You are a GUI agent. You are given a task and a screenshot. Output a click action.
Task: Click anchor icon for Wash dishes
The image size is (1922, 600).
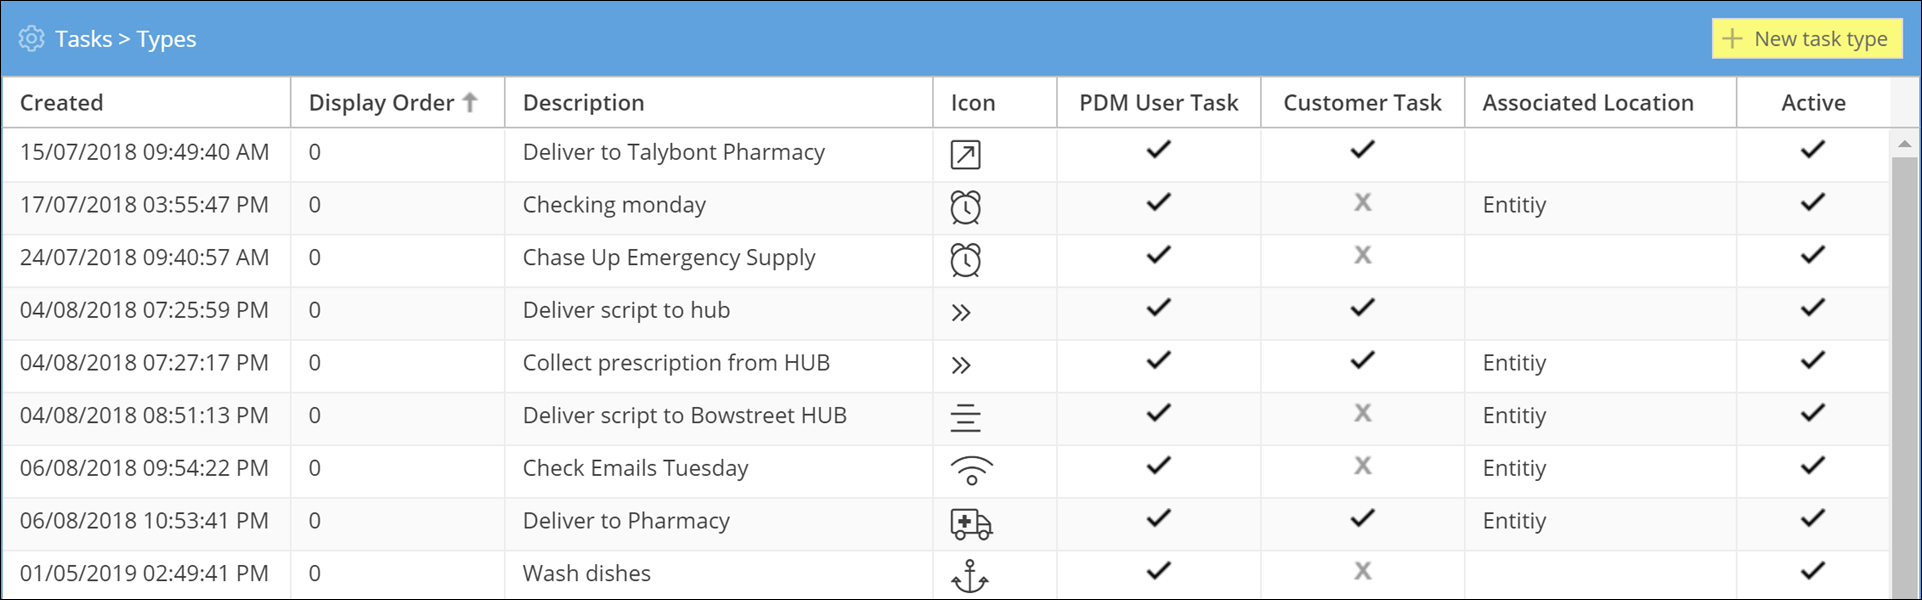969,576
